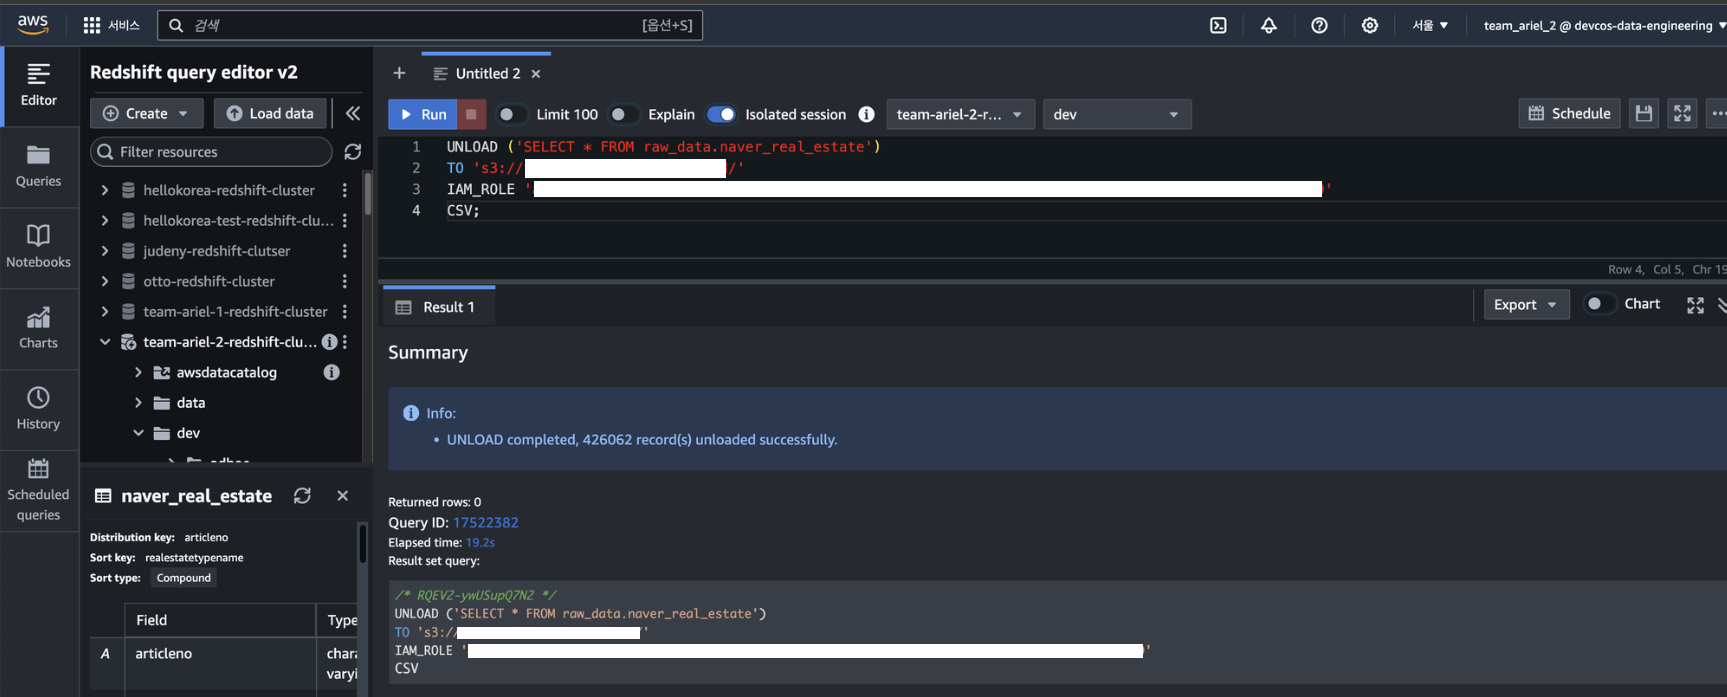Expand hellokorea-test-redshift cluster node
Viewport: 1727px width, 697px height.
(x=105, y=220)
